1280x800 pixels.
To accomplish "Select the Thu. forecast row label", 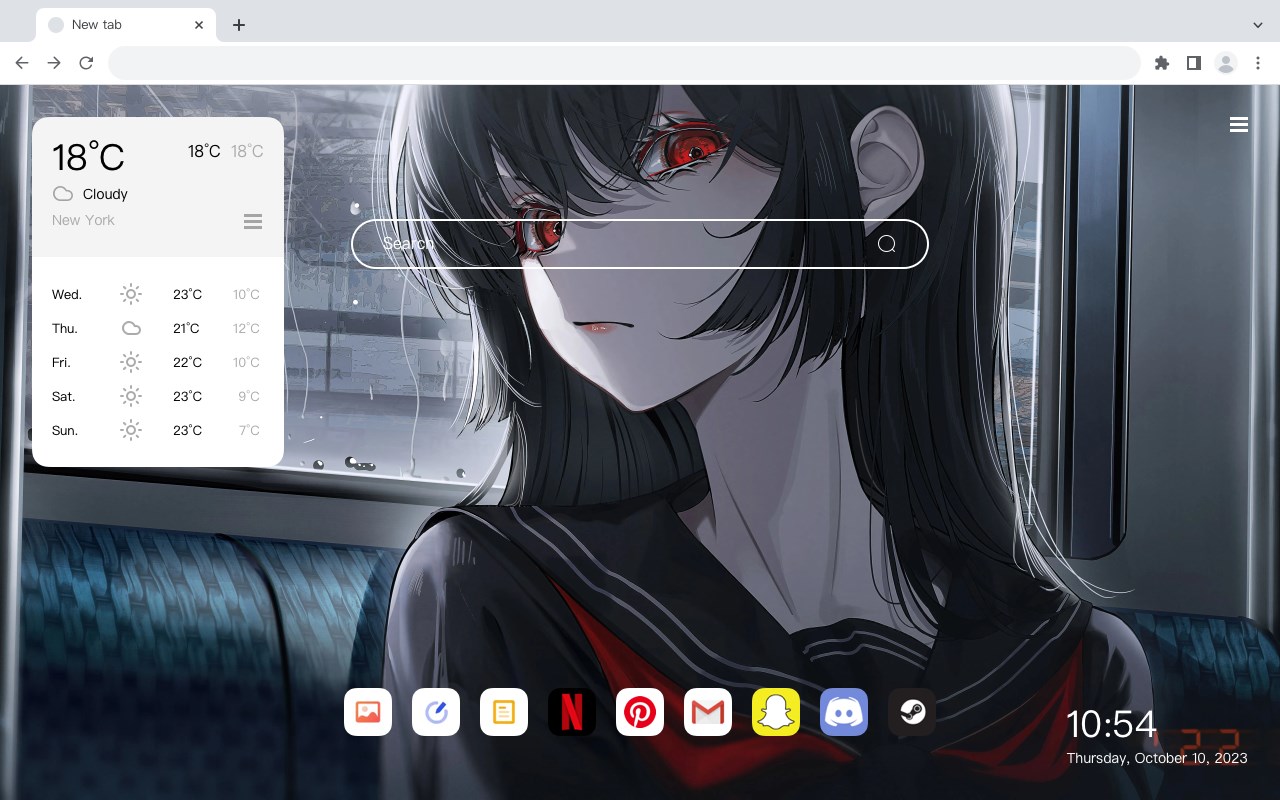I will coord(65,328).
